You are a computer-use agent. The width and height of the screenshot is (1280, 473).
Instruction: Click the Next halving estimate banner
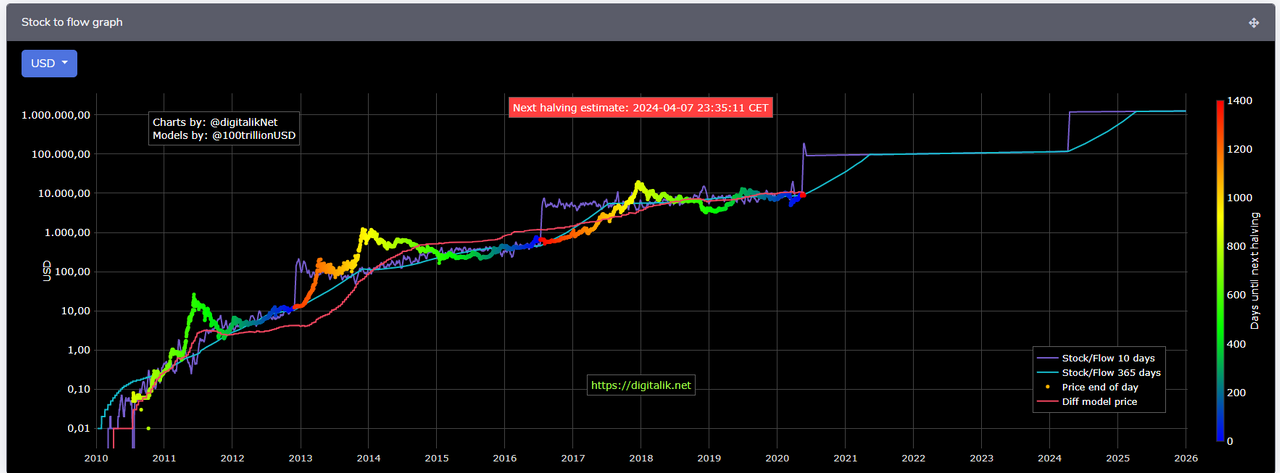click(641, 107)
